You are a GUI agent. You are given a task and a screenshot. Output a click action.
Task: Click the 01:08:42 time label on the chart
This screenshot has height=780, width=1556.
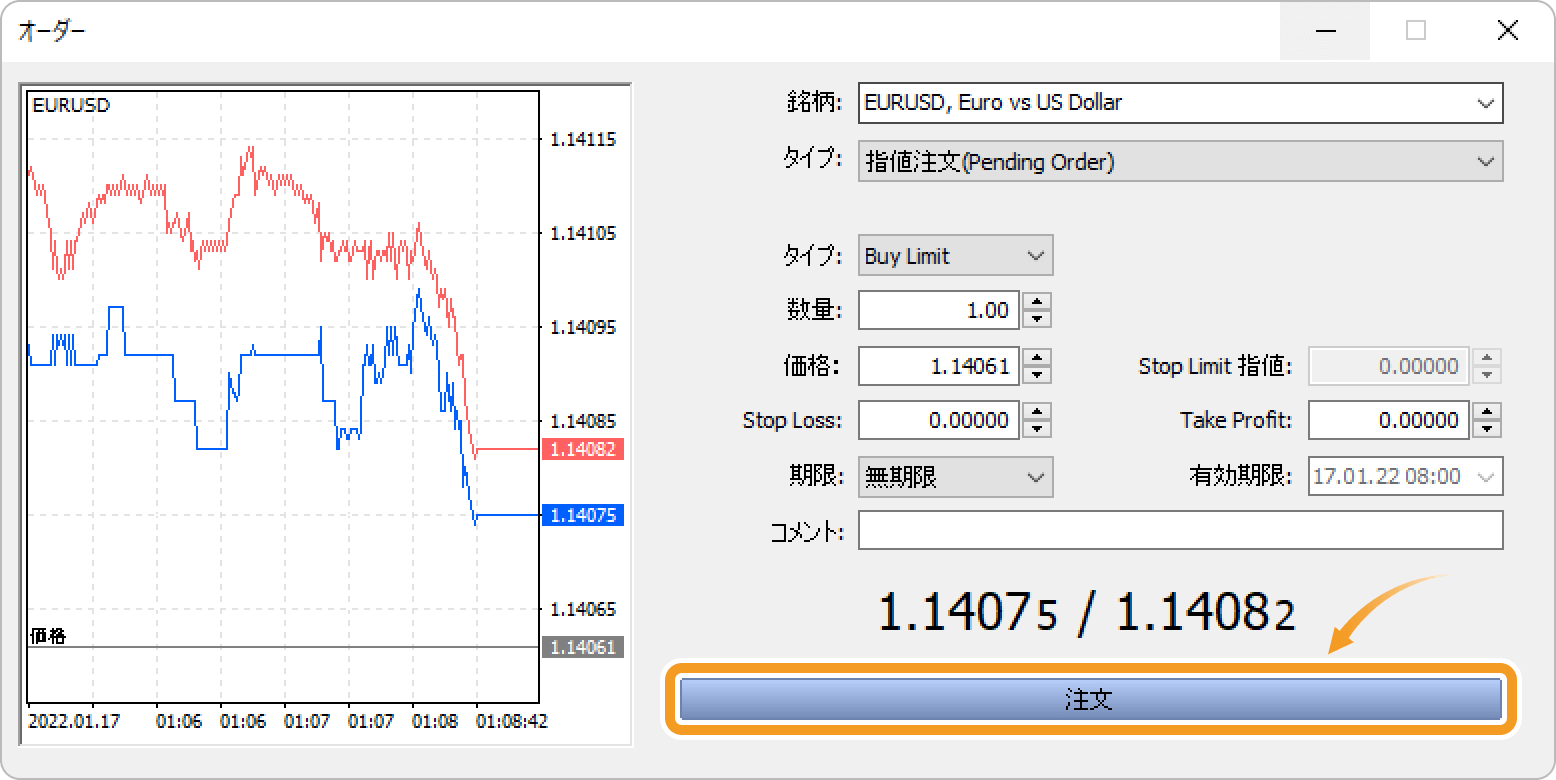(511, 720)
